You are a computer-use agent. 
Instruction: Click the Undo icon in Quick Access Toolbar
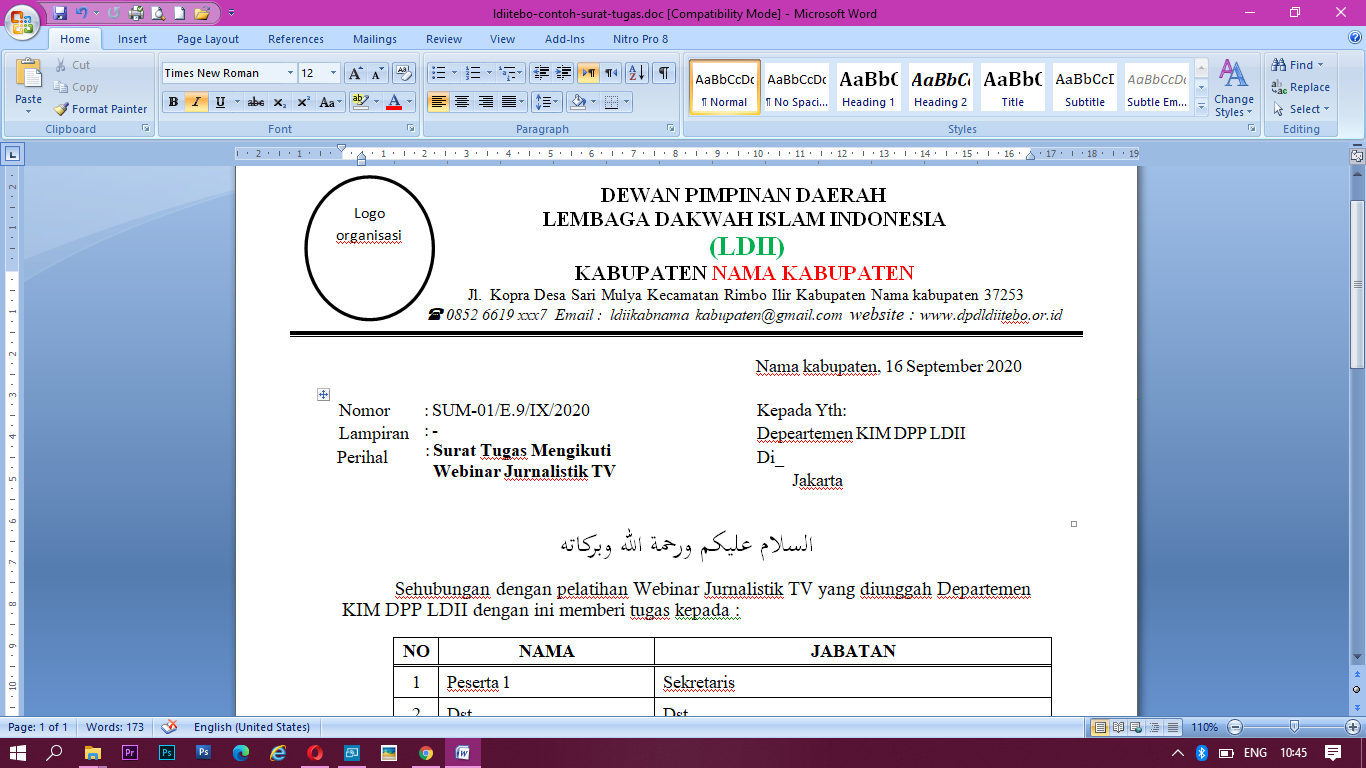81,13
